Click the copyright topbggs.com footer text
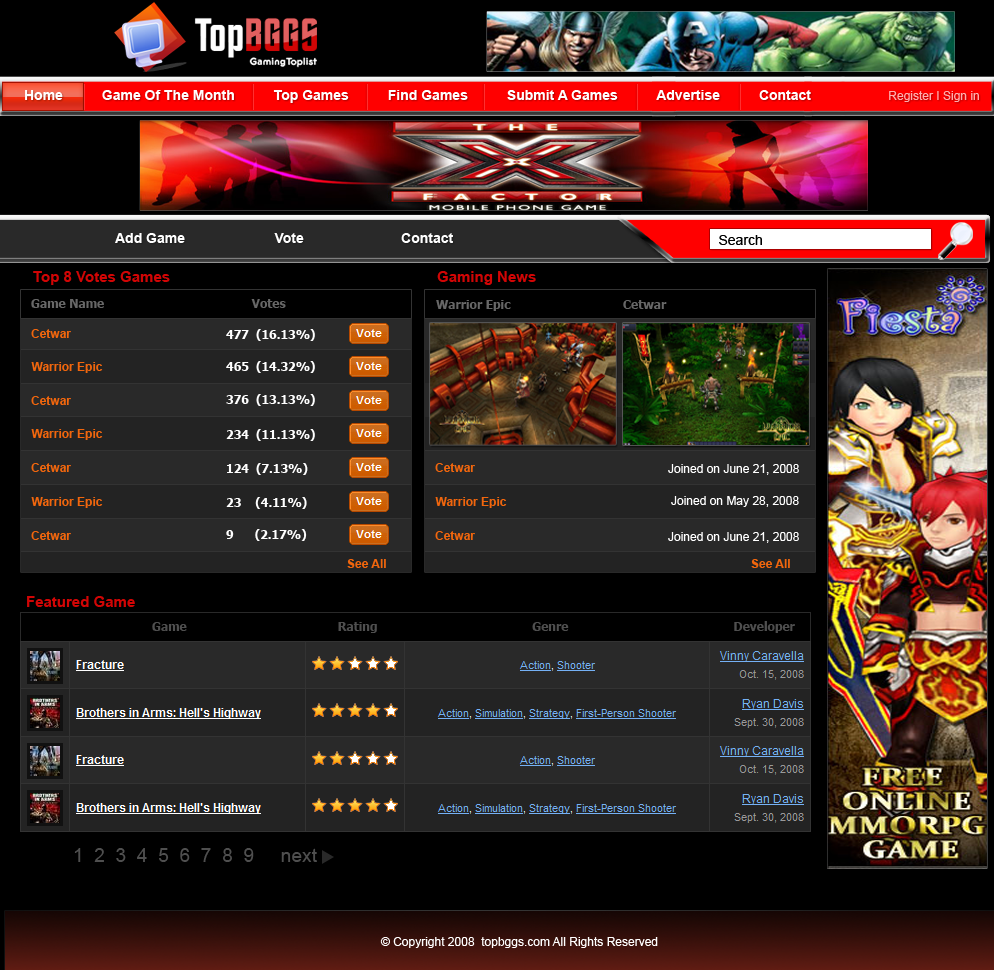The height and width of the screenshot is (970, 994). click(x=519, y=941)
